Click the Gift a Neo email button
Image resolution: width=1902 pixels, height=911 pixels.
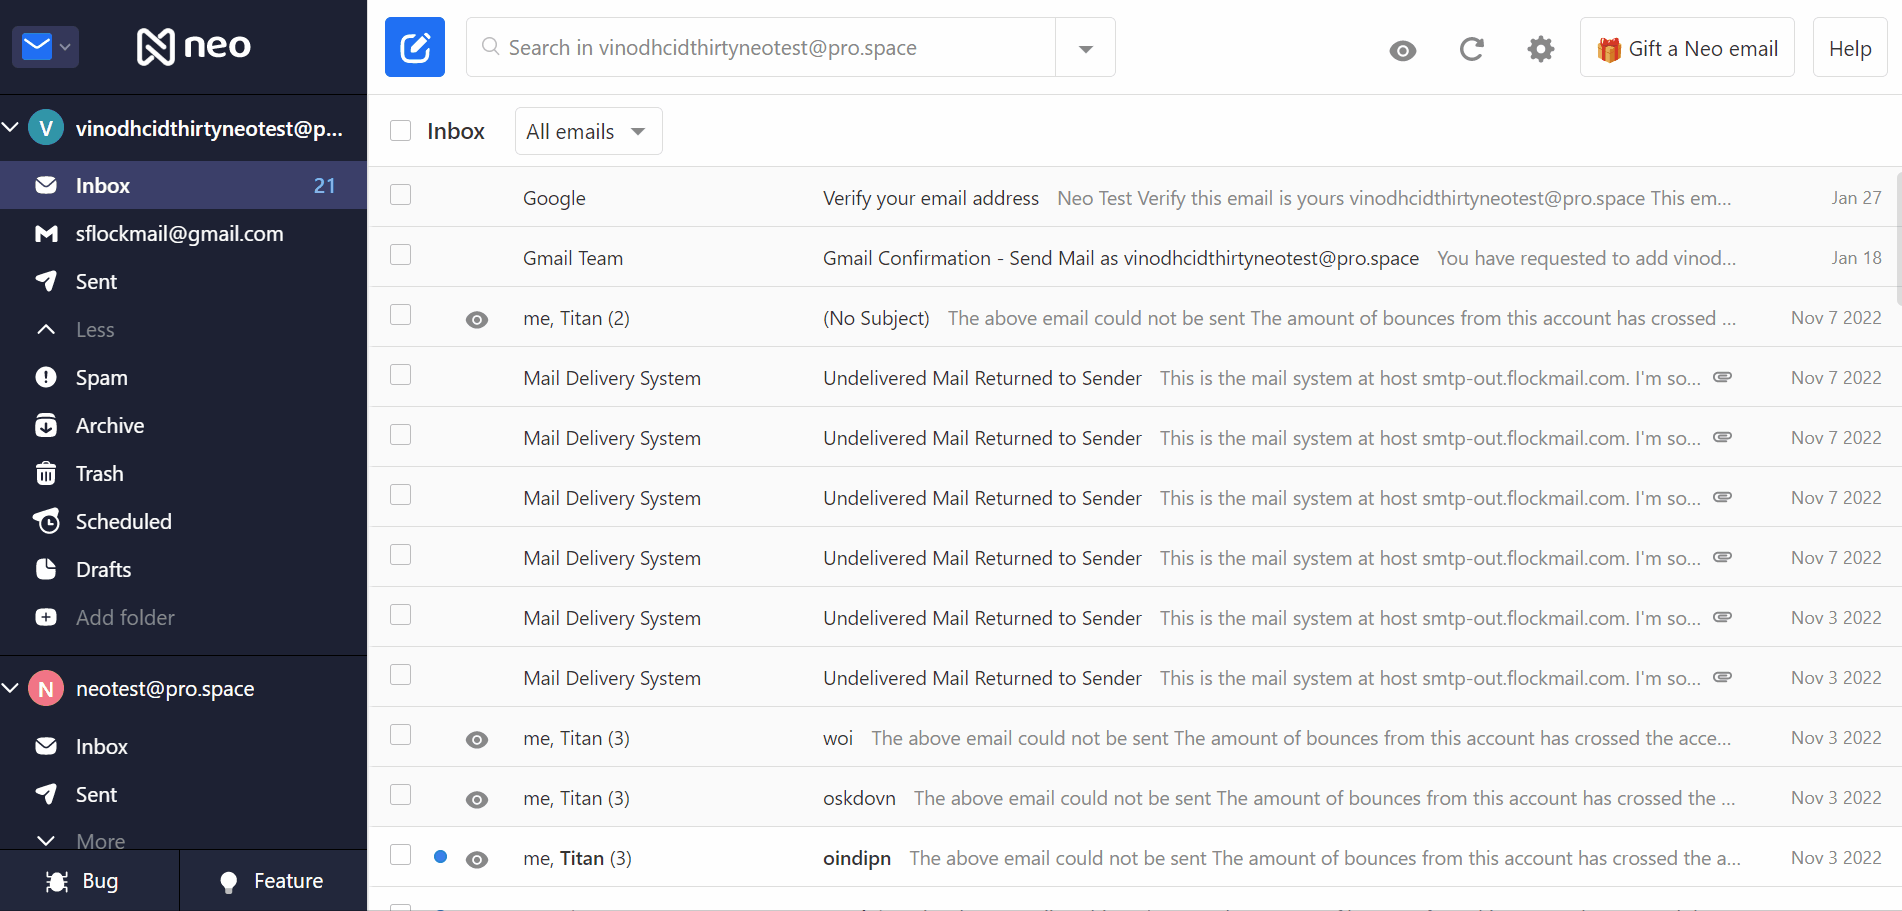pos(1687,47)
